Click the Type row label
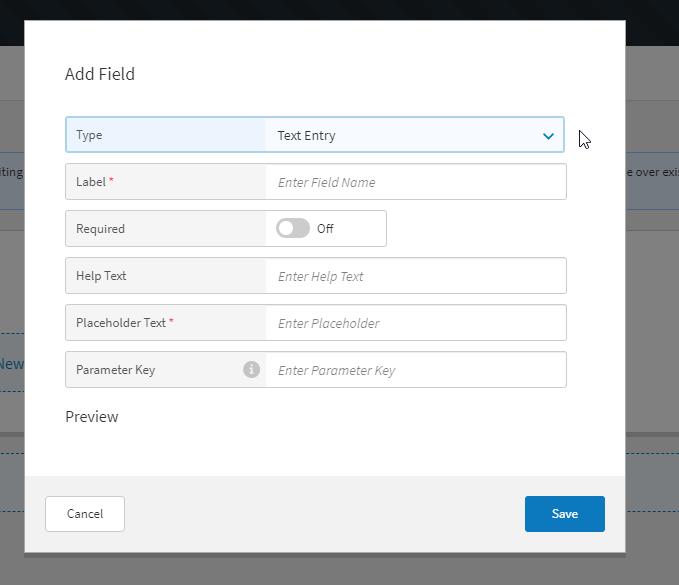 pos(89,136)
